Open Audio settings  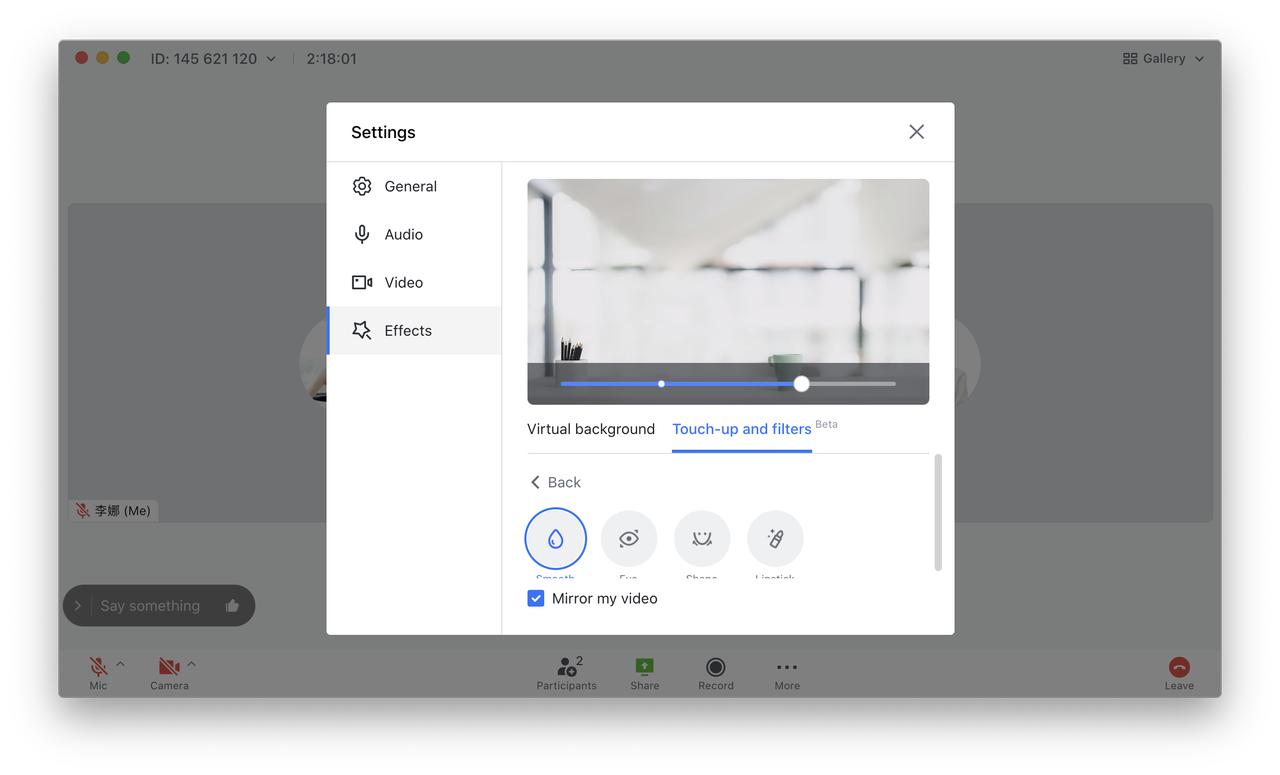[414, 234]
